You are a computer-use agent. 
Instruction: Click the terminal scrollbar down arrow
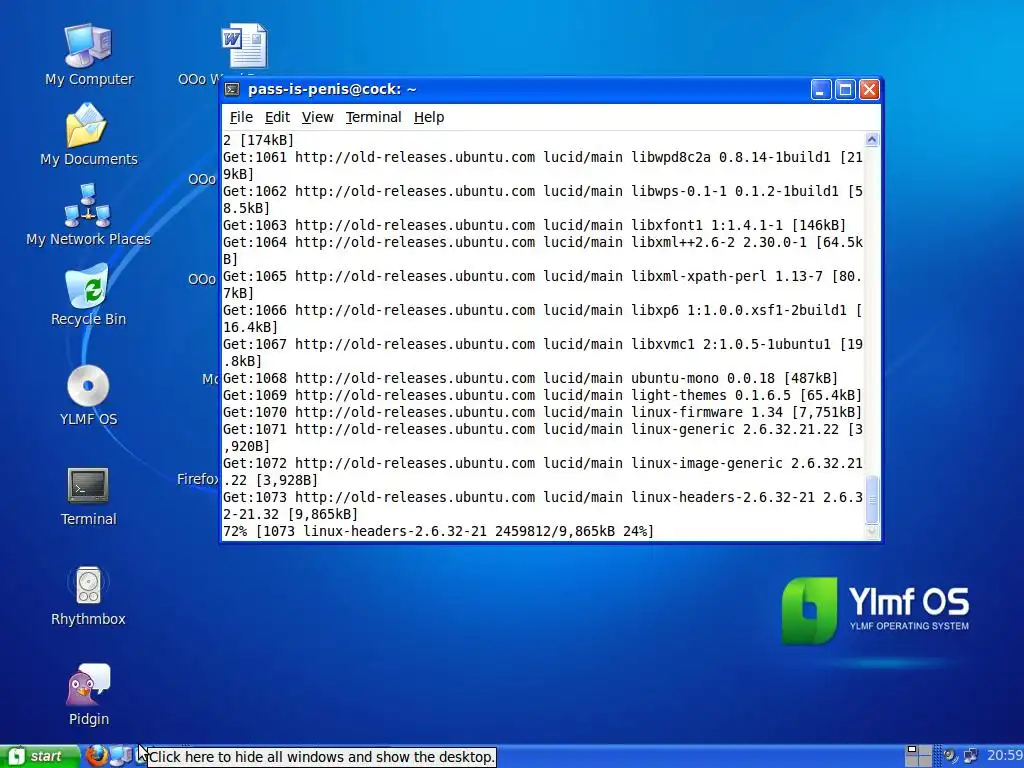[x=872, y=532]
